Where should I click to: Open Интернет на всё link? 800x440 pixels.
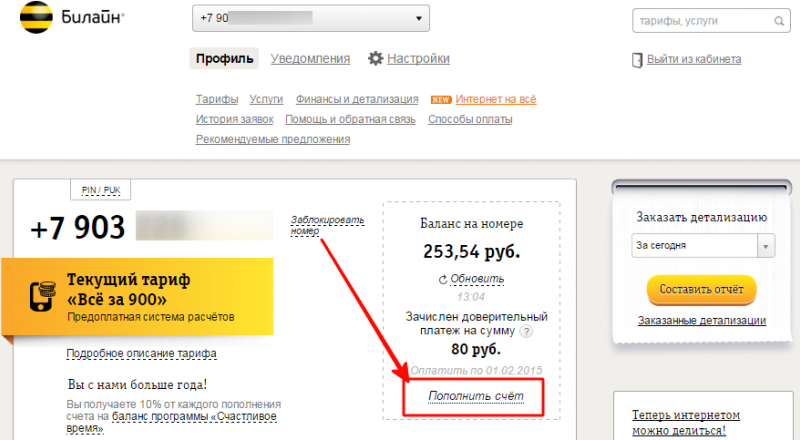pos(496,99)
